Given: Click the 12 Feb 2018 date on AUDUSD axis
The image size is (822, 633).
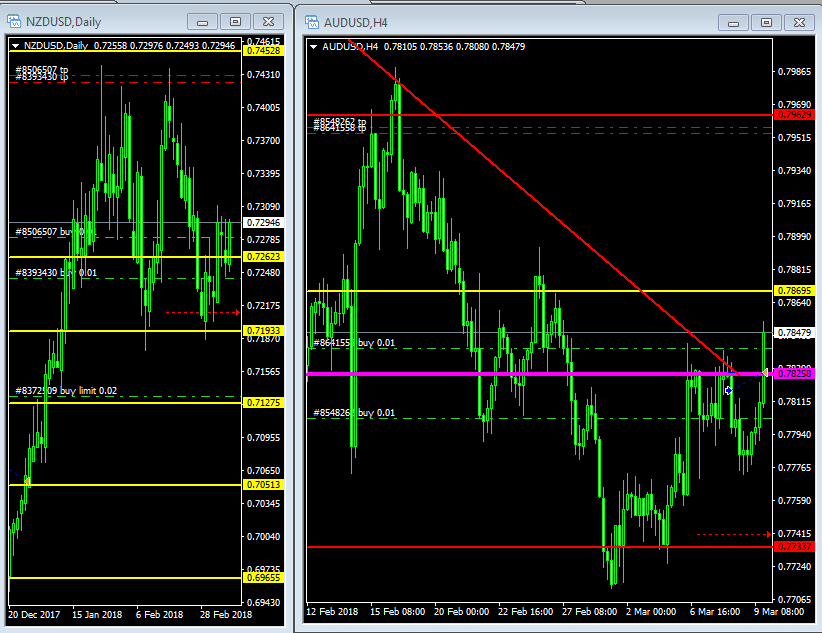Looking at the screenshot, I should (x=332, y=612).
